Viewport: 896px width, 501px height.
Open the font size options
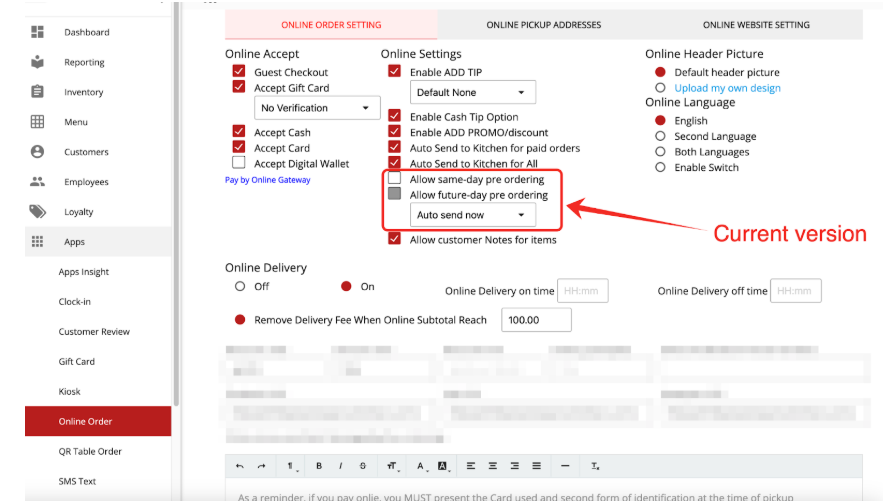pos(392,466)
